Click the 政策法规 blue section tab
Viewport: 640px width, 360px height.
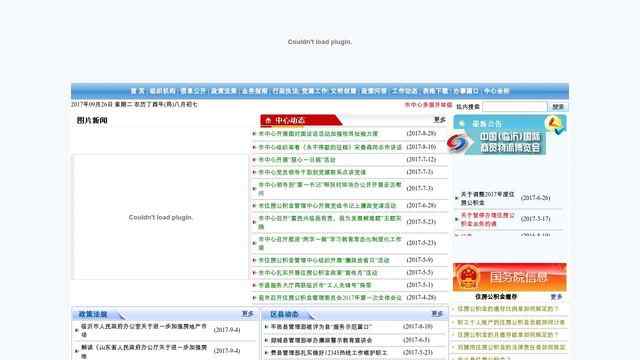point(98,314)
